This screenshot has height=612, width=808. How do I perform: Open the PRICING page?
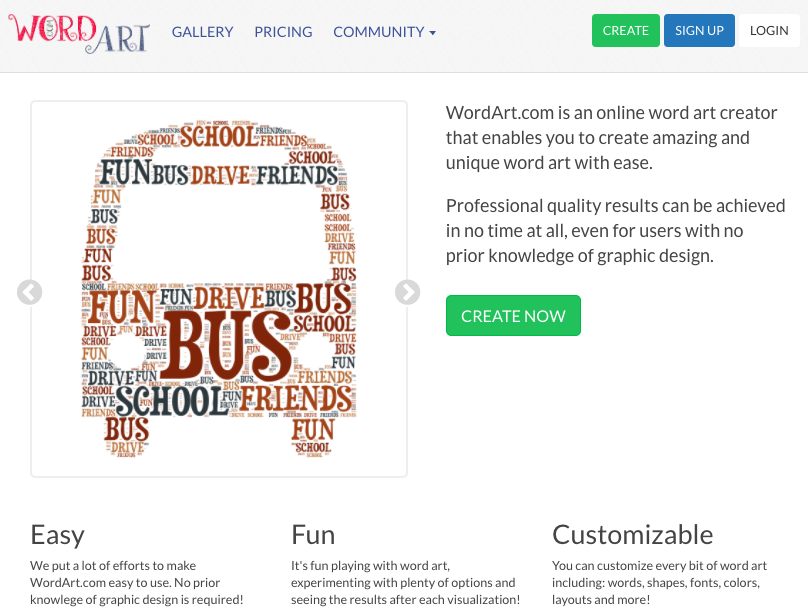coord(283,32)
